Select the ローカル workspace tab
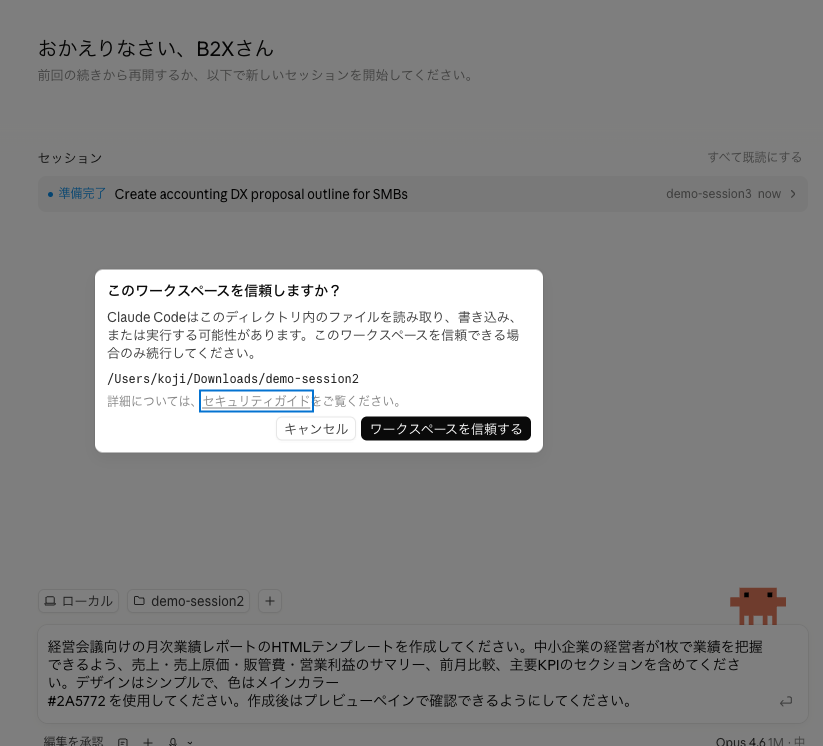Viewport: 823px width, 746px height. pos(77,601)
